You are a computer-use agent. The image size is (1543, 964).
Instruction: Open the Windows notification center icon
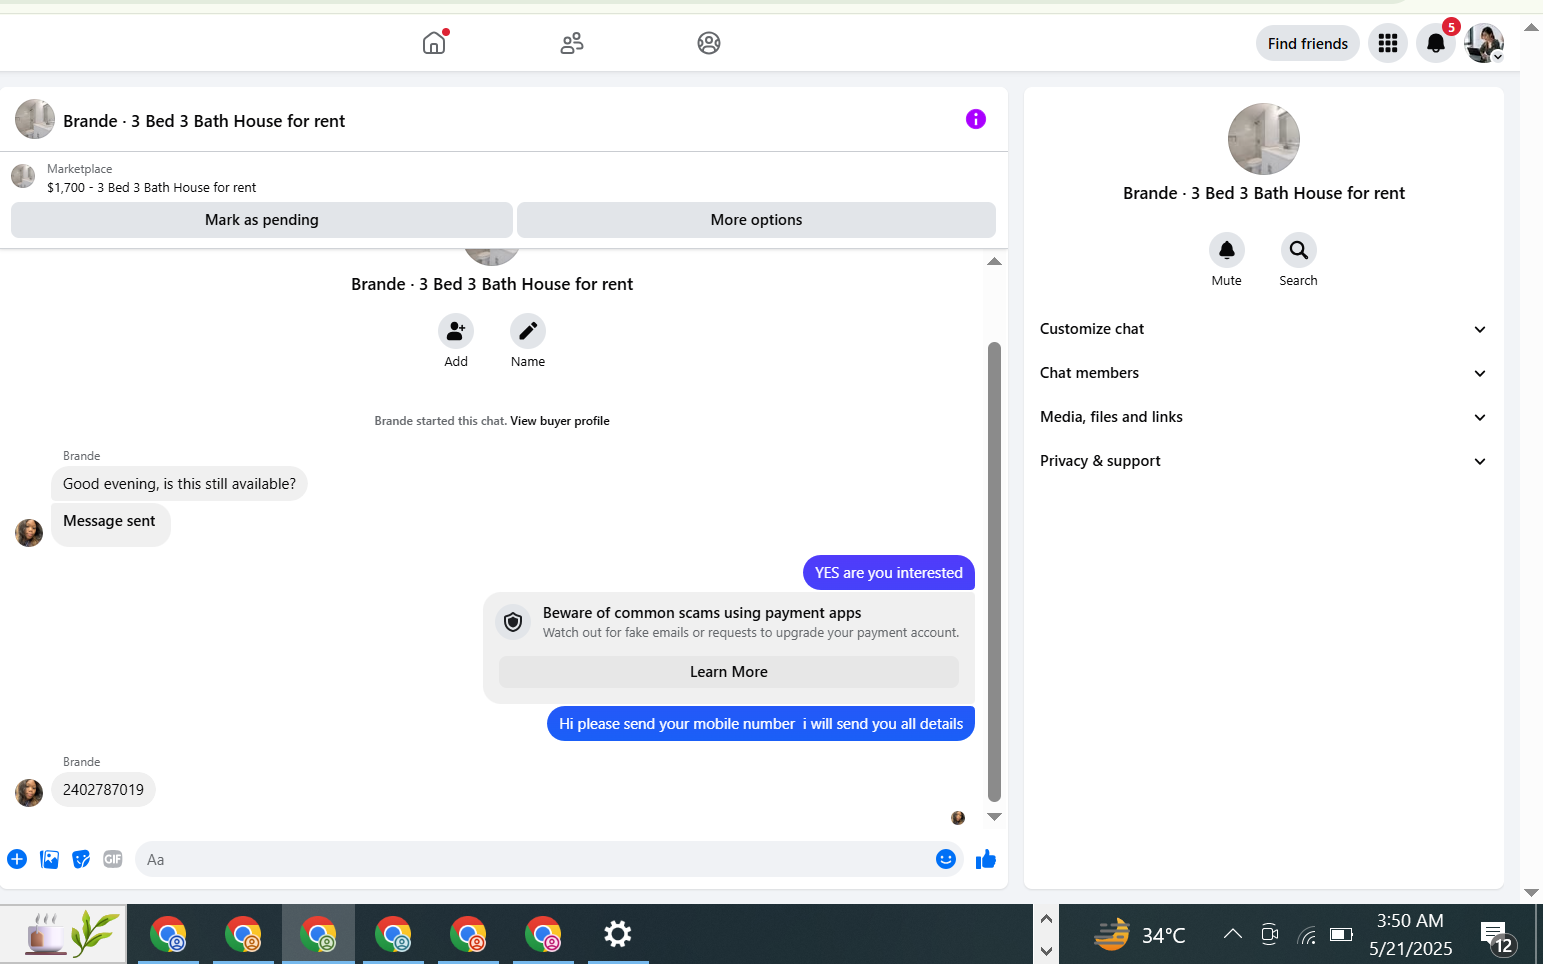pyautogui.click(x=1497, y=937)
